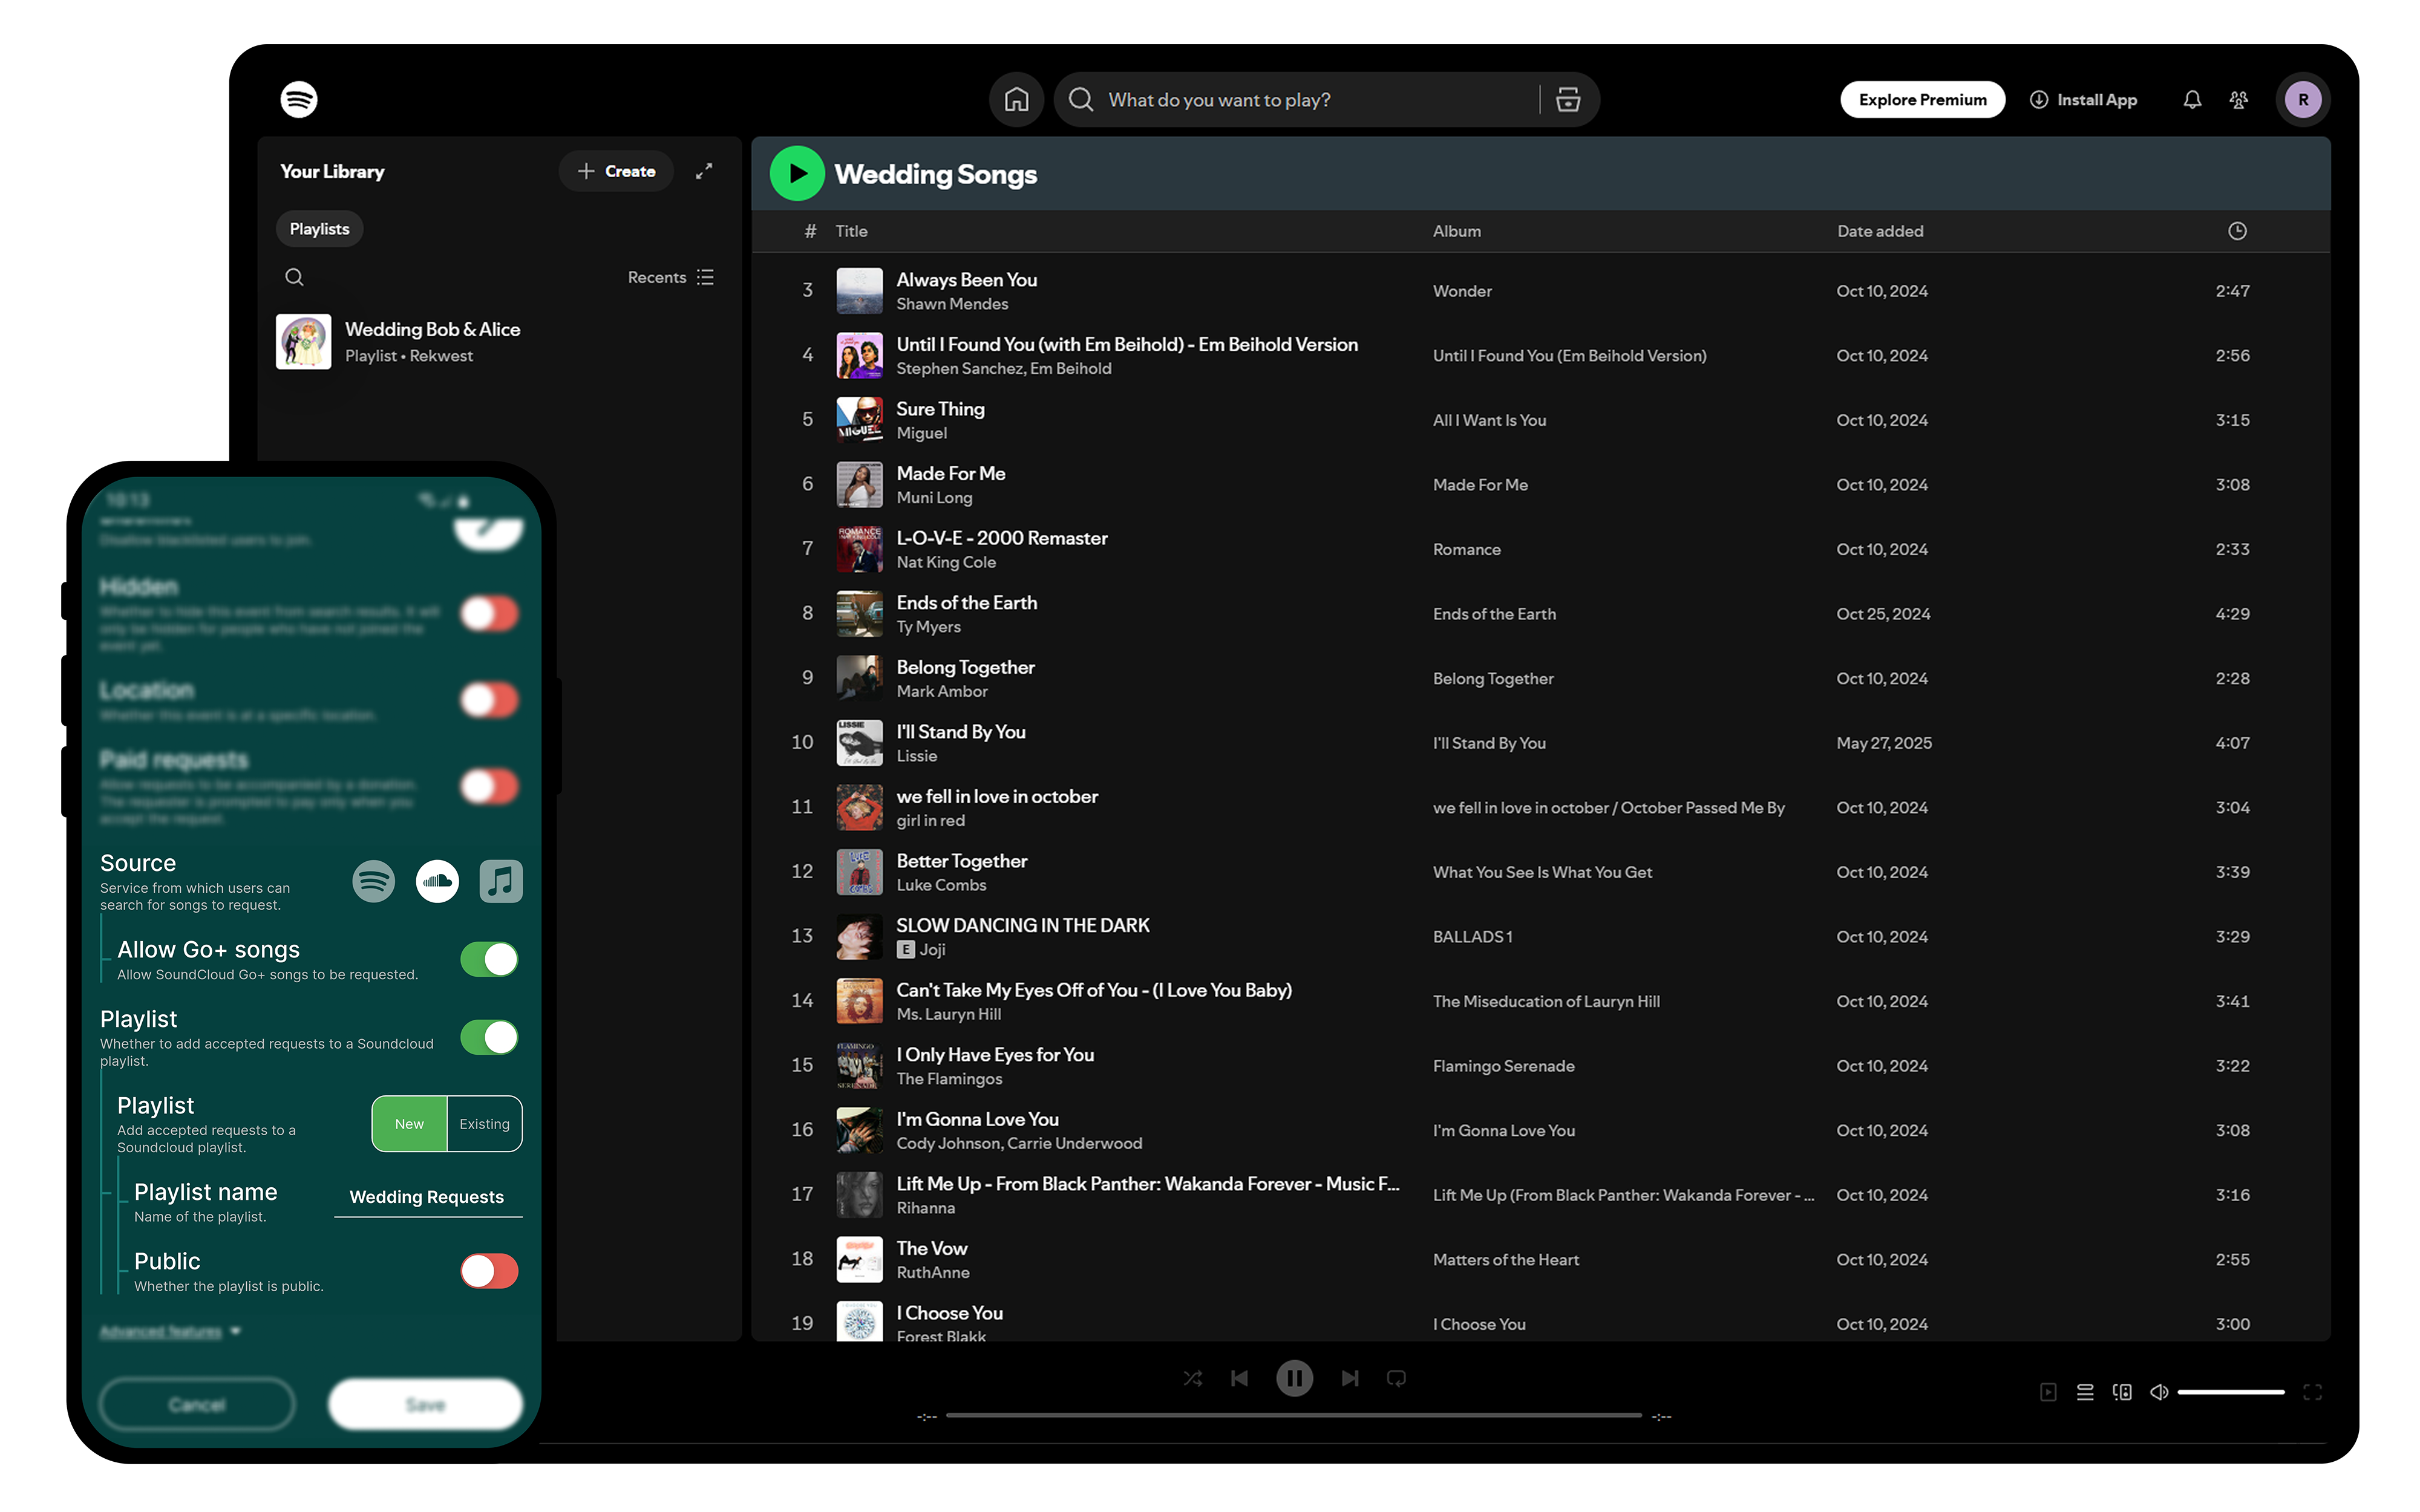The width and height of the screenshot is (2420, 1512).
Task: Select the Playlists filter chip
Action: click(319, 229)
